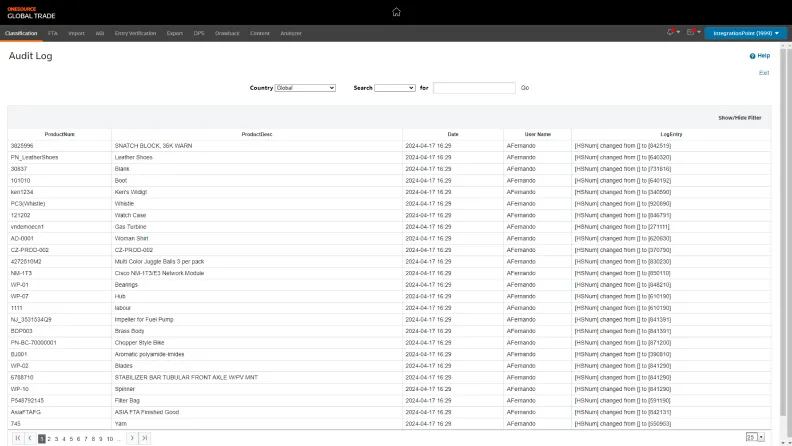Viewport: 792px width, 446px height.
Task: Jump to last page arrow
Action: (x=145, y=438)
